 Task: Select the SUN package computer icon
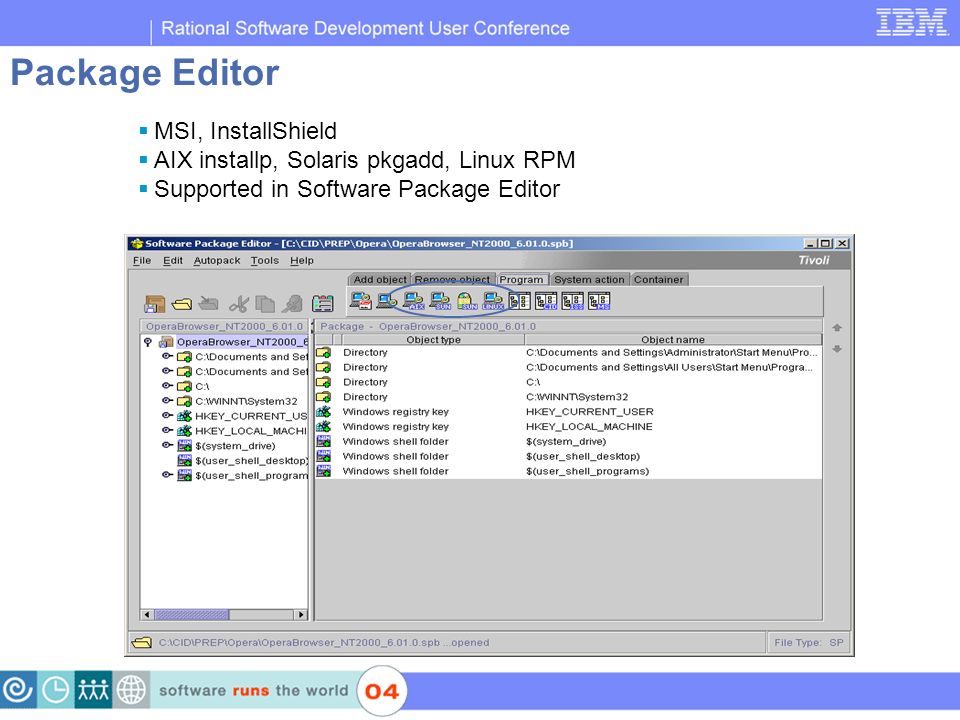(440, 301)
